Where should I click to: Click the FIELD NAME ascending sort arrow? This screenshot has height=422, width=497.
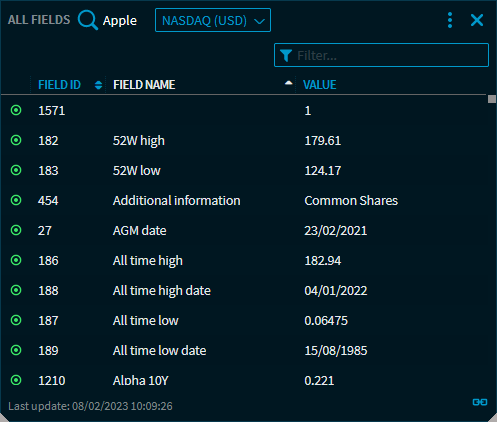tap(289, 83)
